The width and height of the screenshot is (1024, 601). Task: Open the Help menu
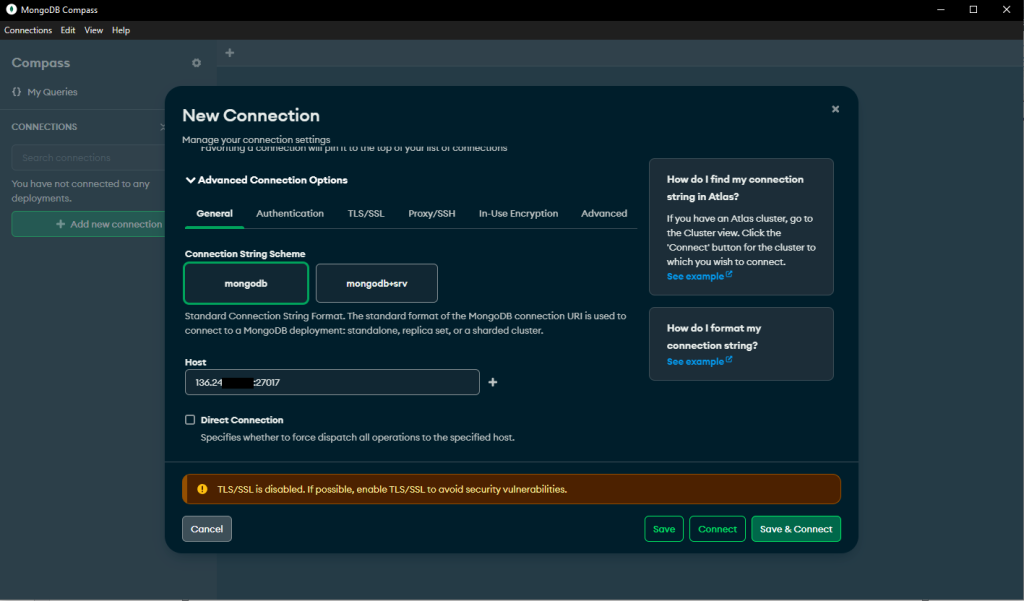121,30
